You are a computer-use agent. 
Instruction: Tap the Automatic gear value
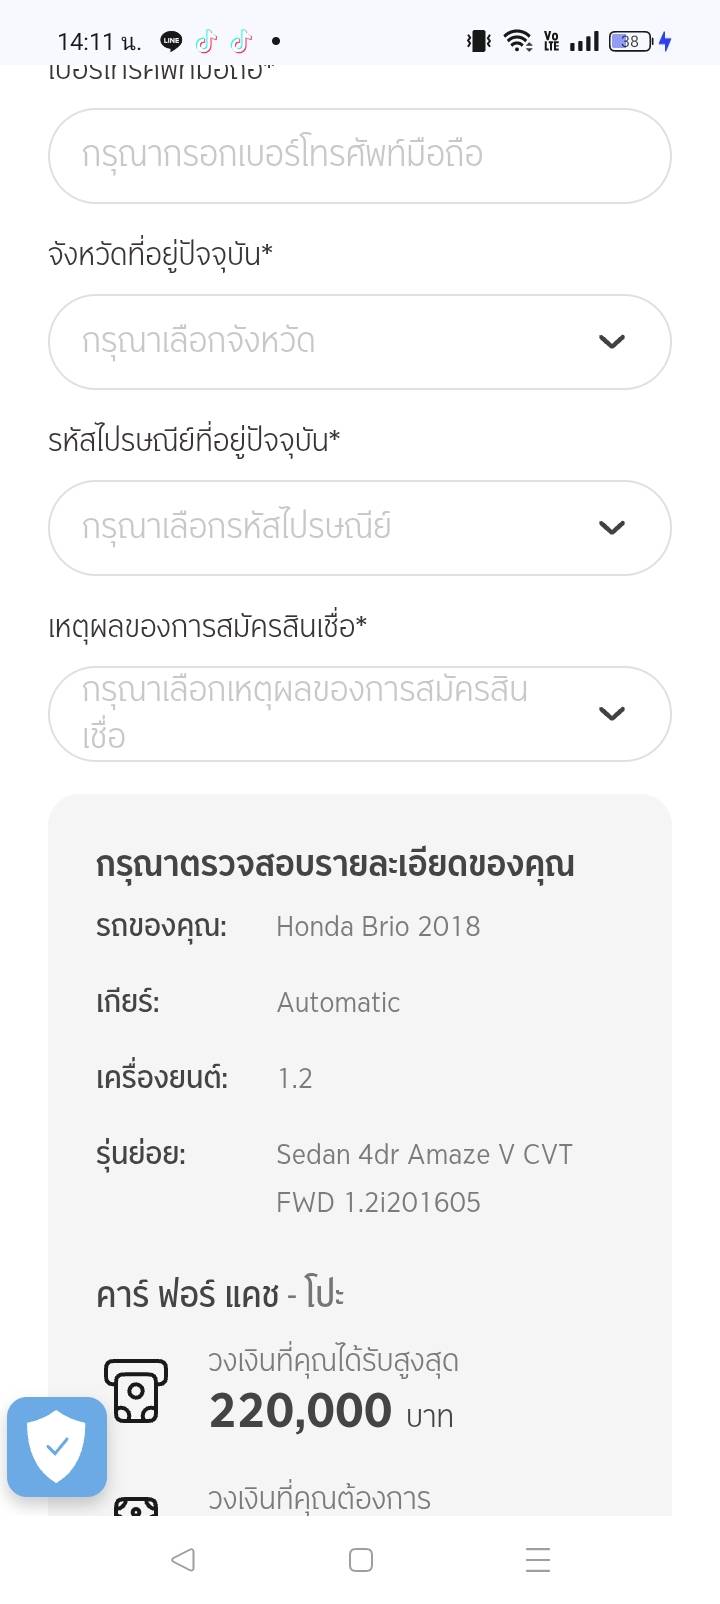point(338,1003)
